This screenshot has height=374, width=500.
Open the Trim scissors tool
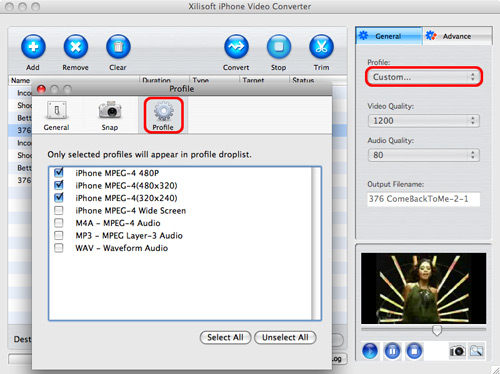point(321,47)
